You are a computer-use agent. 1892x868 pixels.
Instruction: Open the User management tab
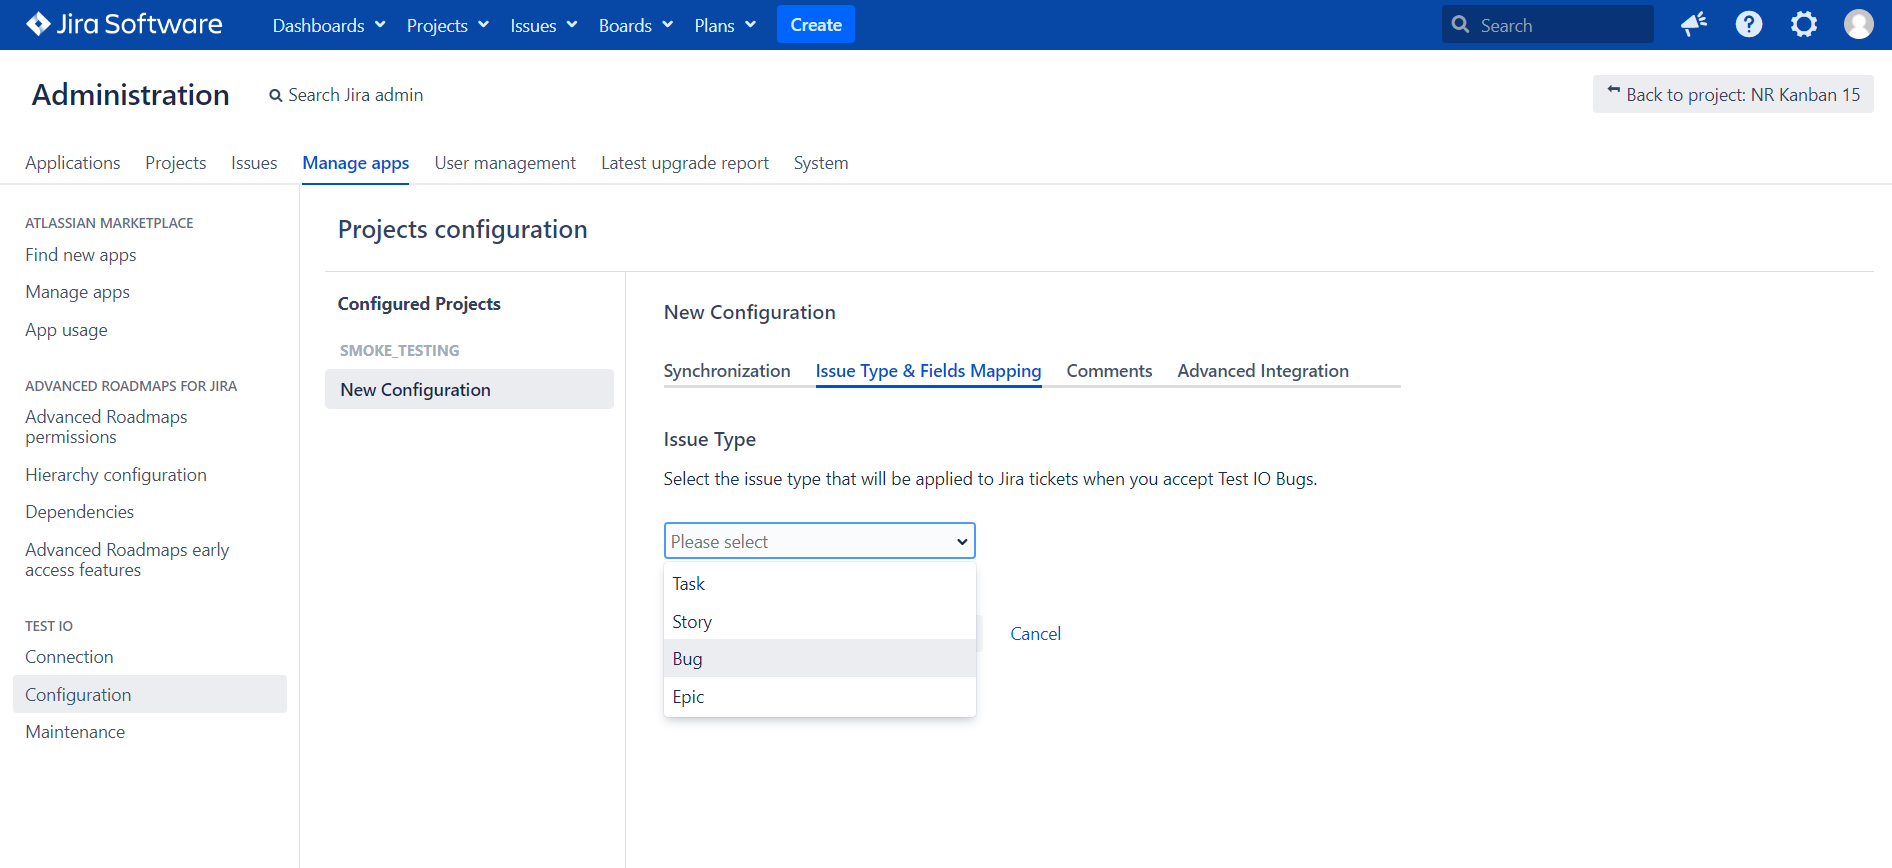pos(505,163)
